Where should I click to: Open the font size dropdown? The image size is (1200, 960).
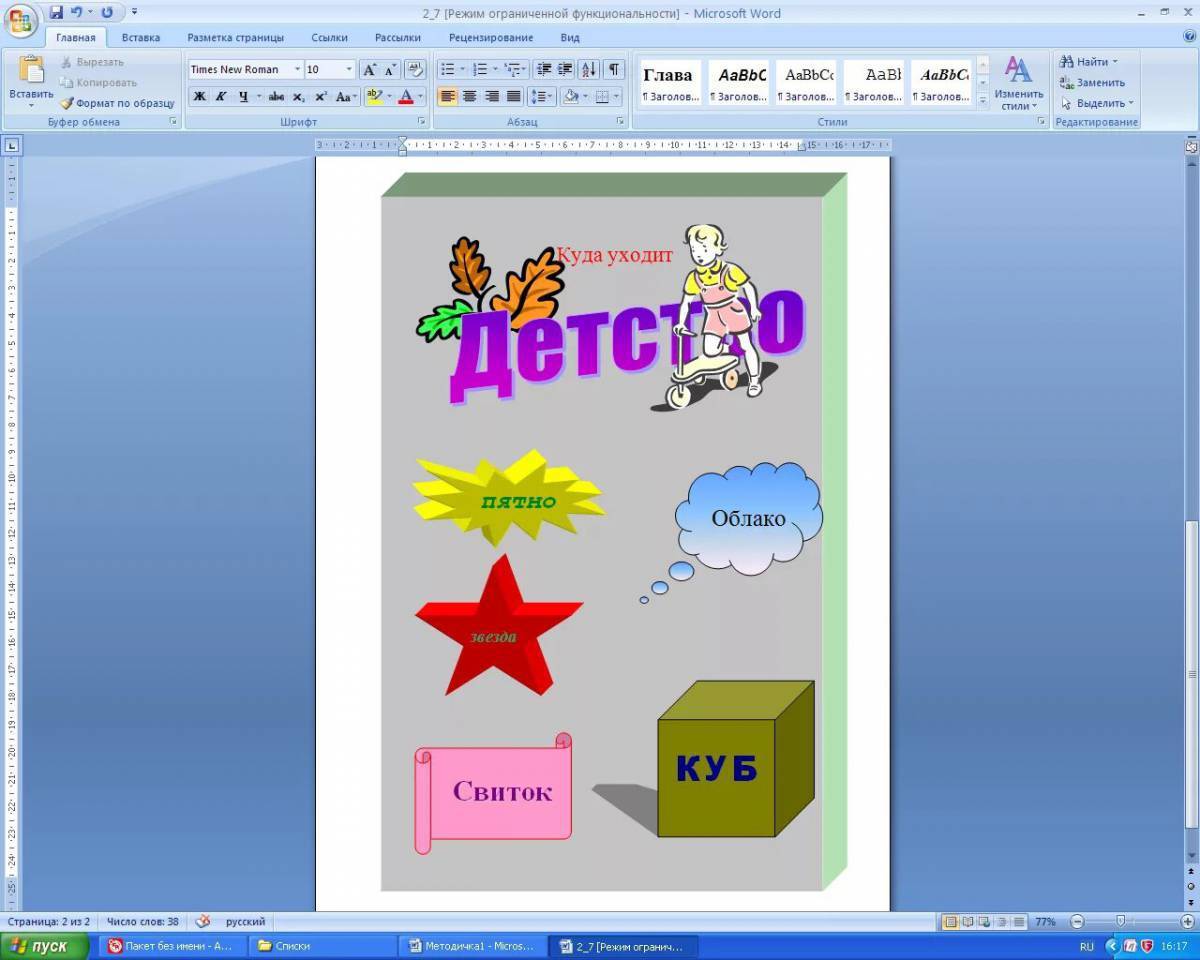349,69
